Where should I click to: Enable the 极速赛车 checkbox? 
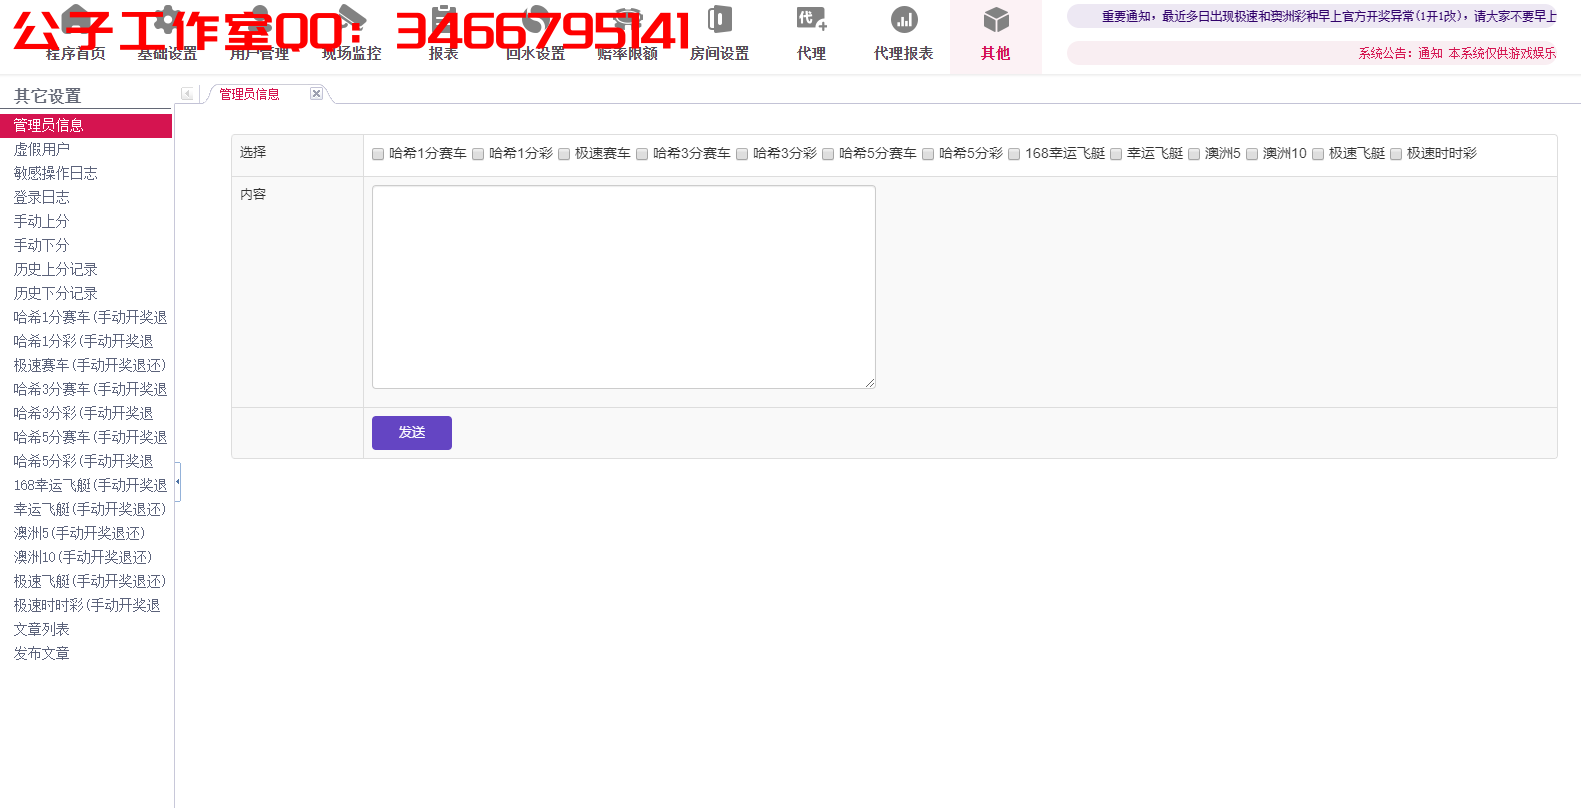point(564,154)
